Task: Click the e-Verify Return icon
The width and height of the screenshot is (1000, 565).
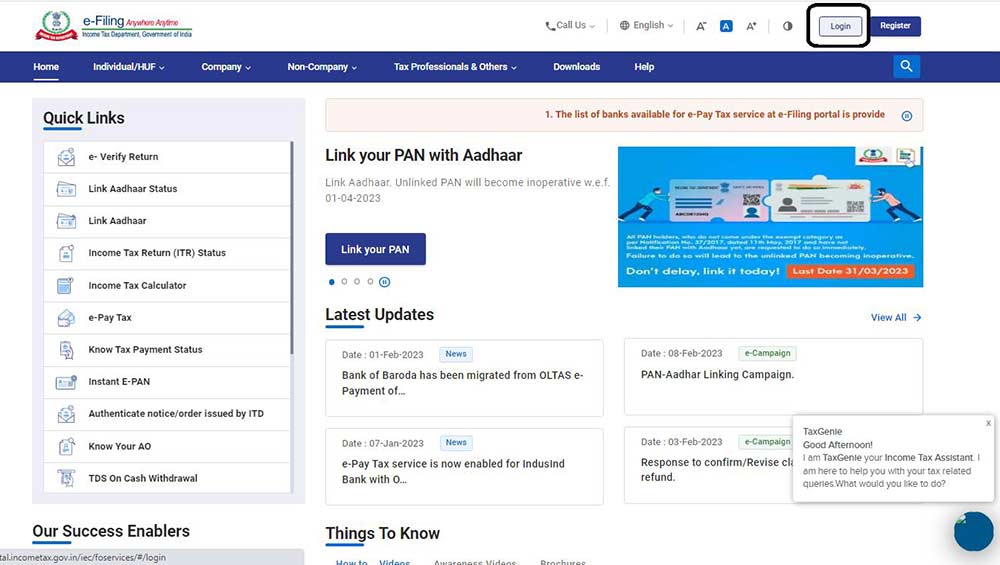Action: click(66, 157)
